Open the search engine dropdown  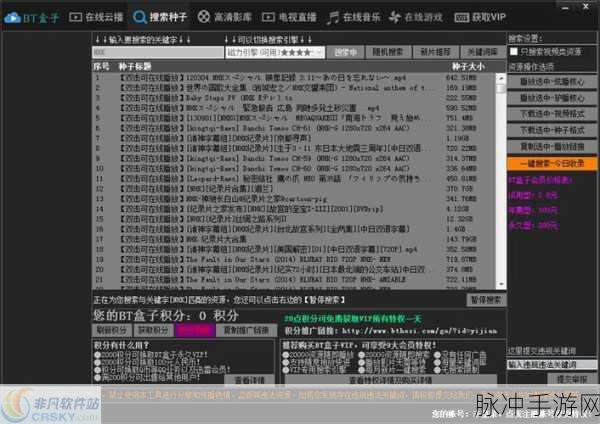[275, 52]
